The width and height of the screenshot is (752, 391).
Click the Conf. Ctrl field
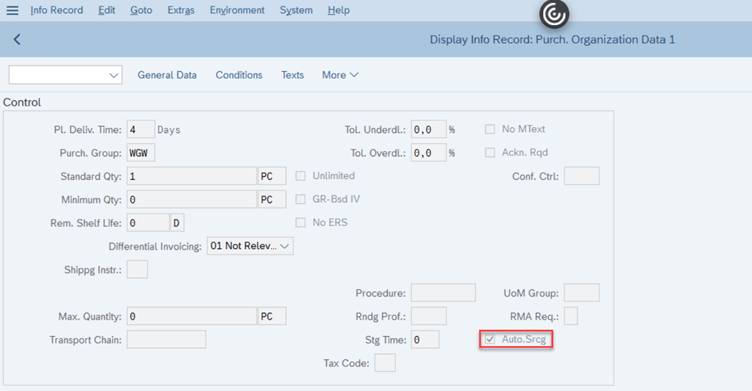[x=582, y=176]
